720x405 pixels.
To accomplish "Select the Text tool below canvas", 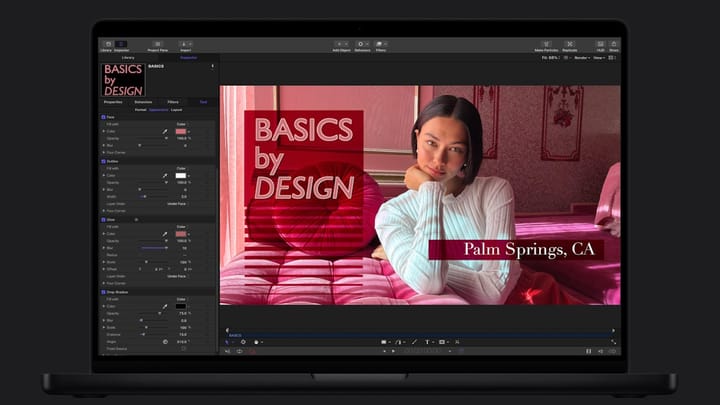I will tap(427, 342).
